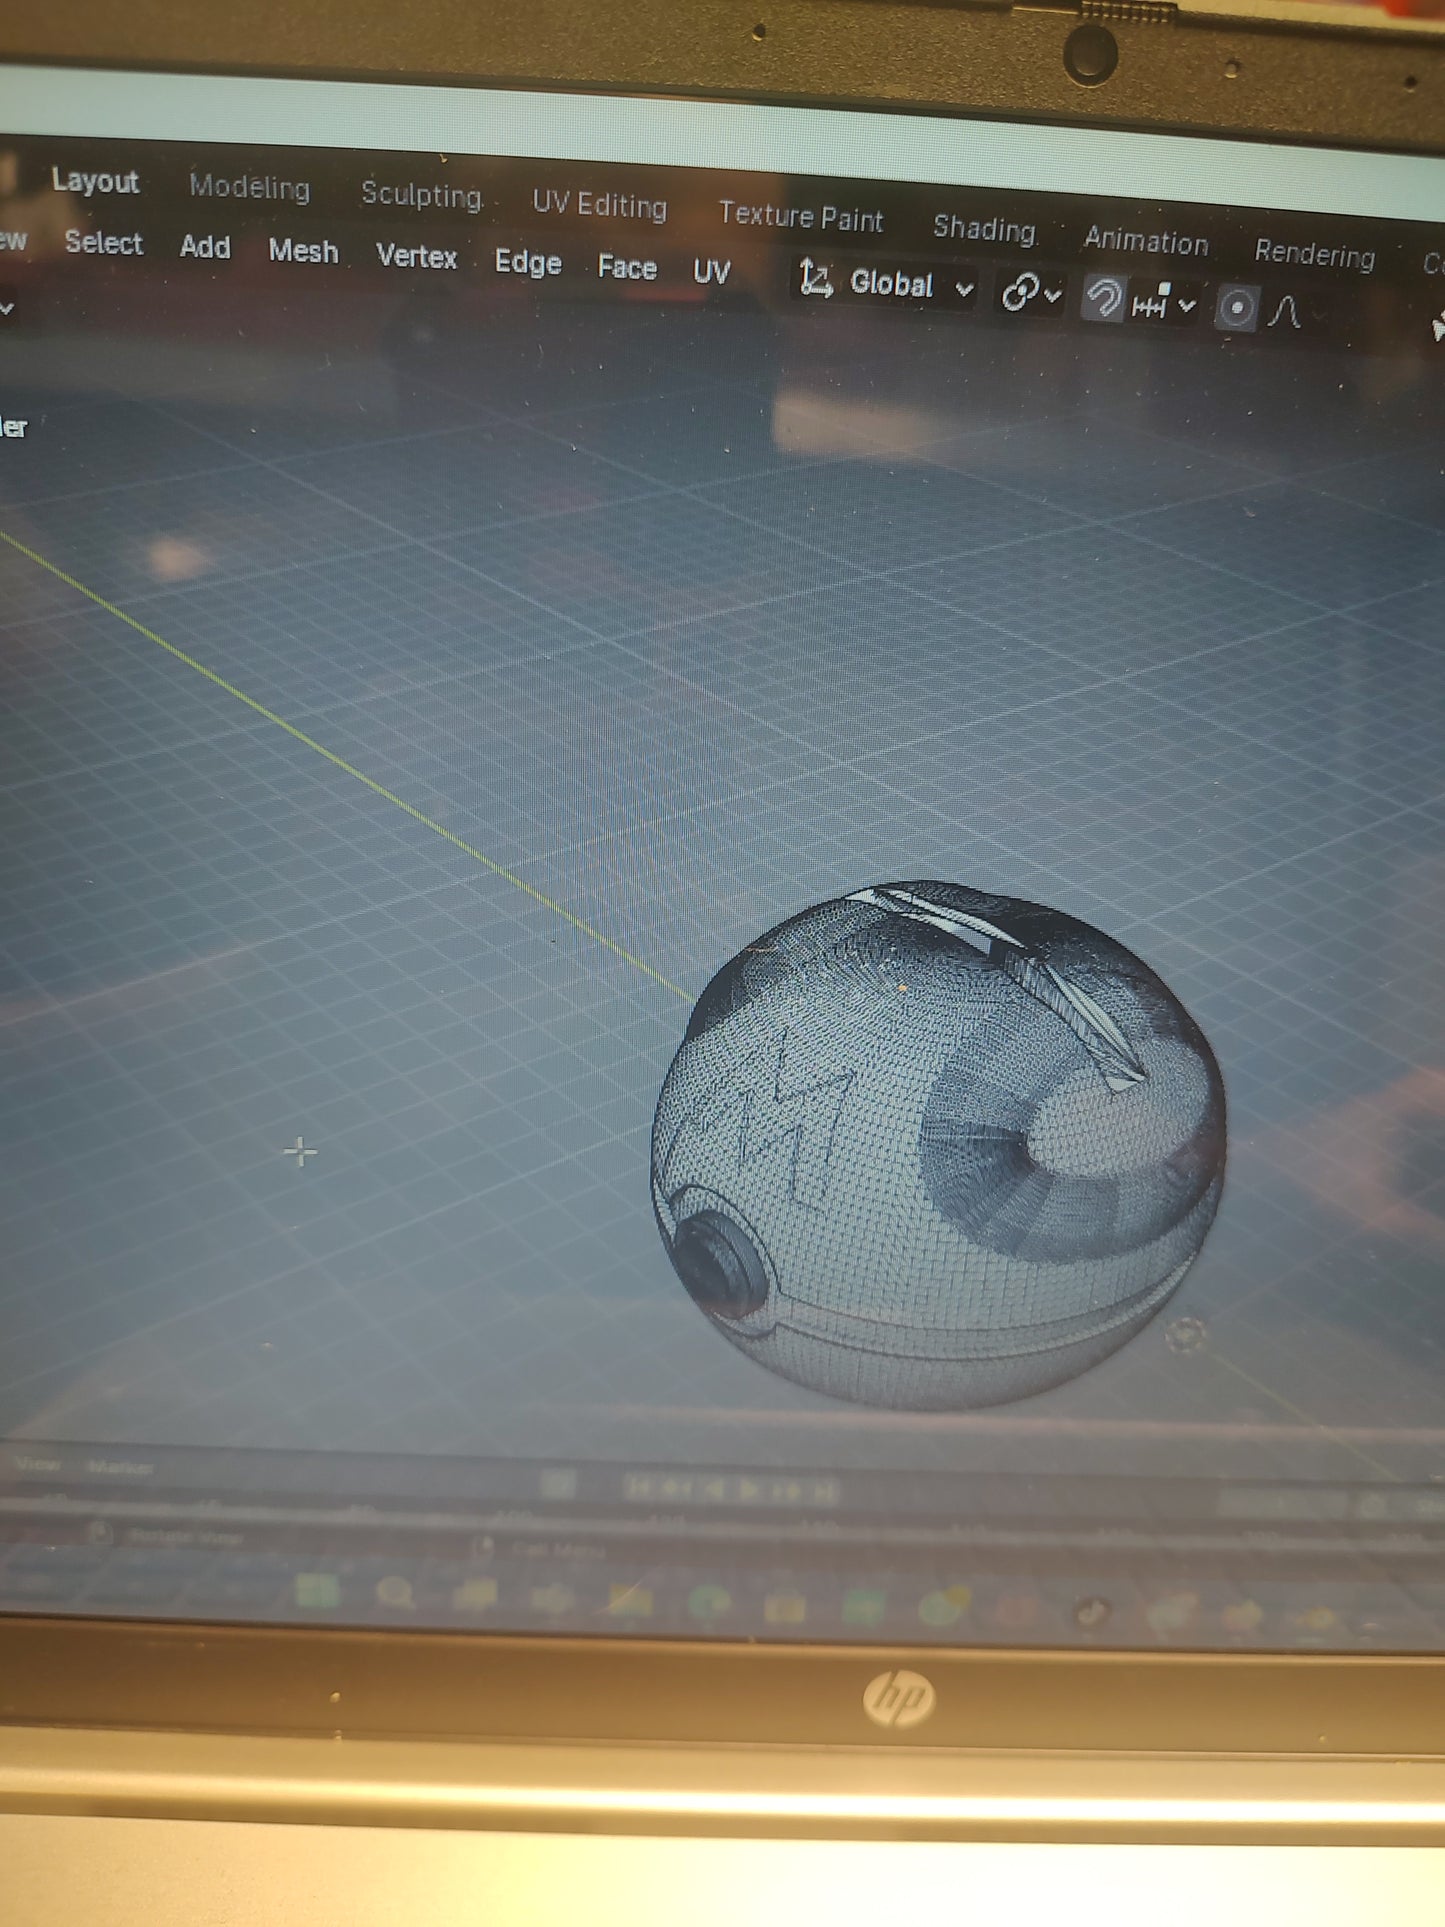1445x1927 pixels.
Task: Open the UV menu in the header
Action: [x=712, y=272]
